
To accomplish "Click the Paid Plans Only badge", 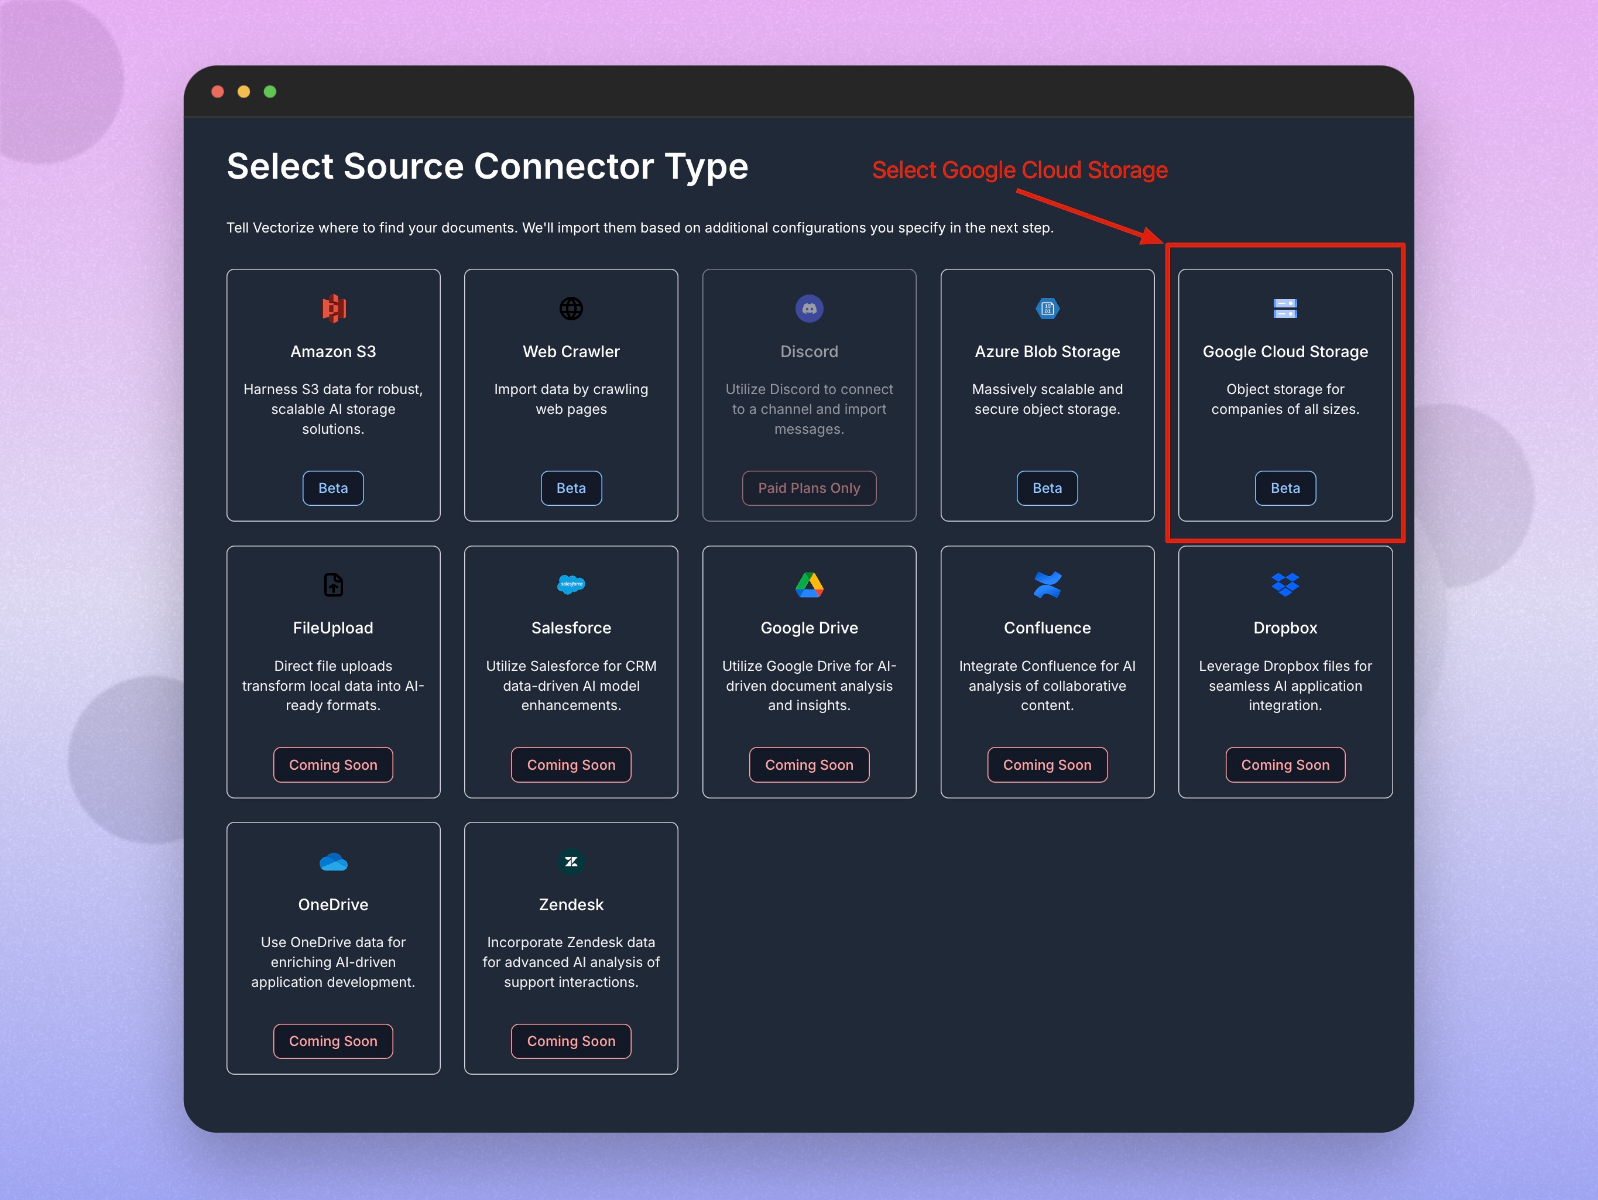I will tap(809, 488).
